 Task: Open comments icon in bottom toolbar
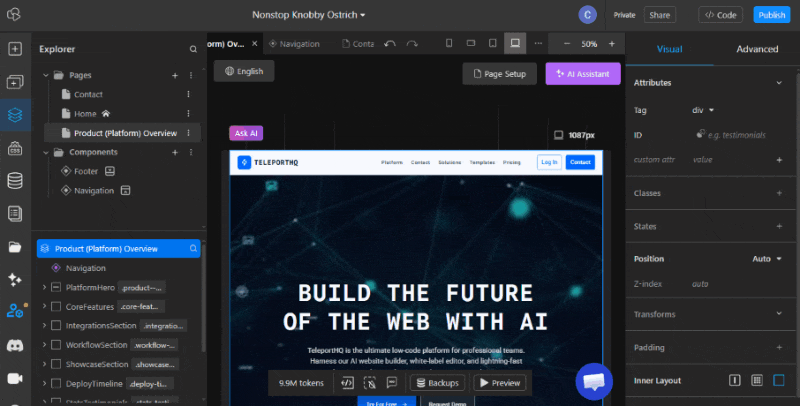(x=392, y=383)
